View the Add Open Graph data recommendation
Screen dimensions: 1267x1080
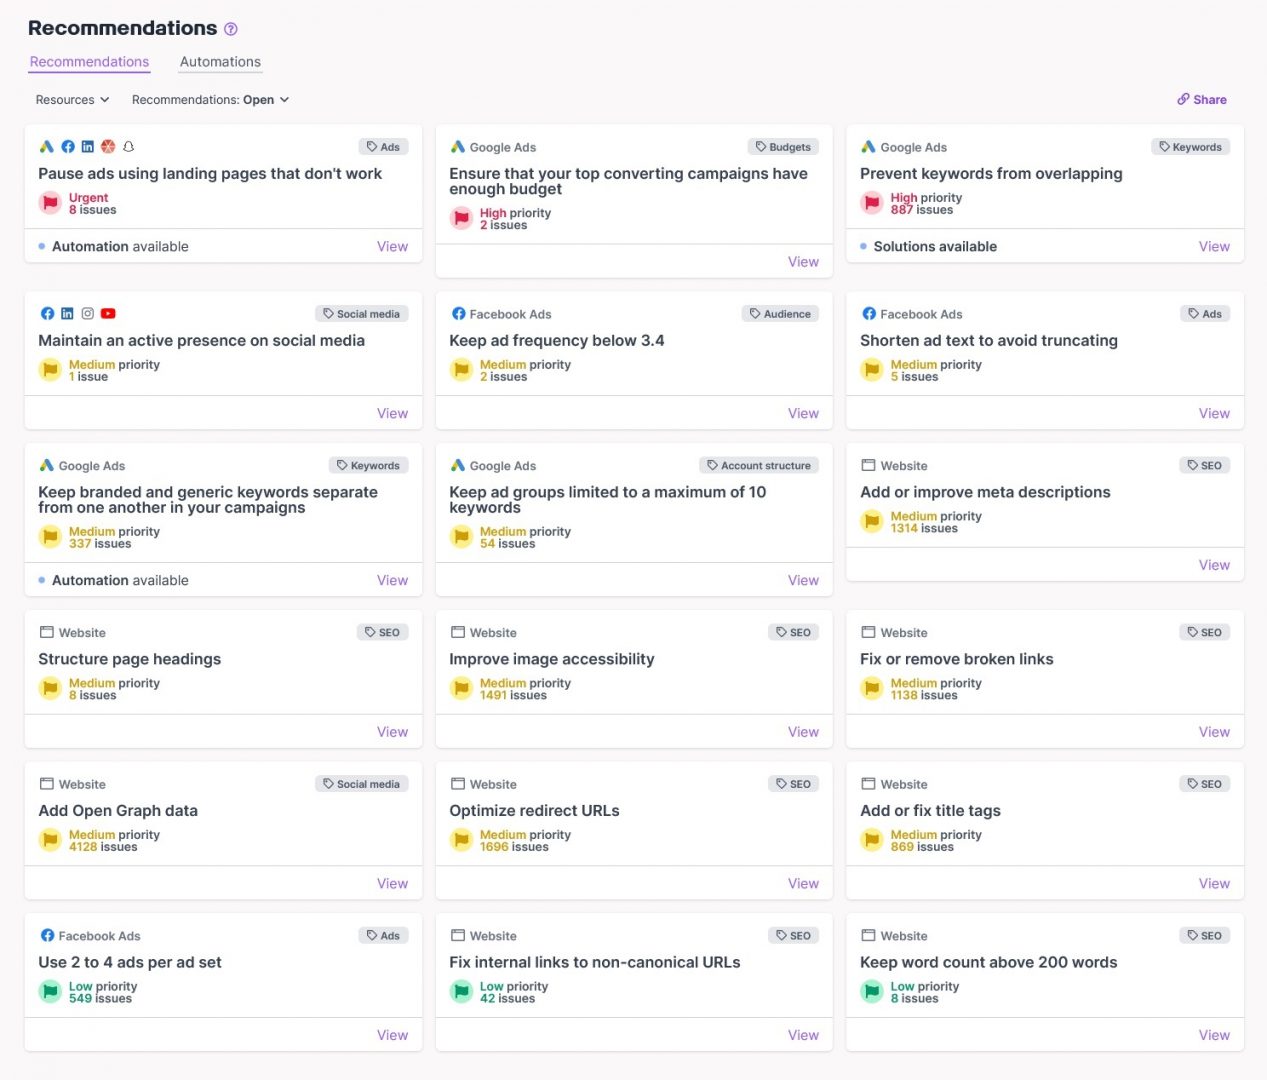click(x=392, y=883)
